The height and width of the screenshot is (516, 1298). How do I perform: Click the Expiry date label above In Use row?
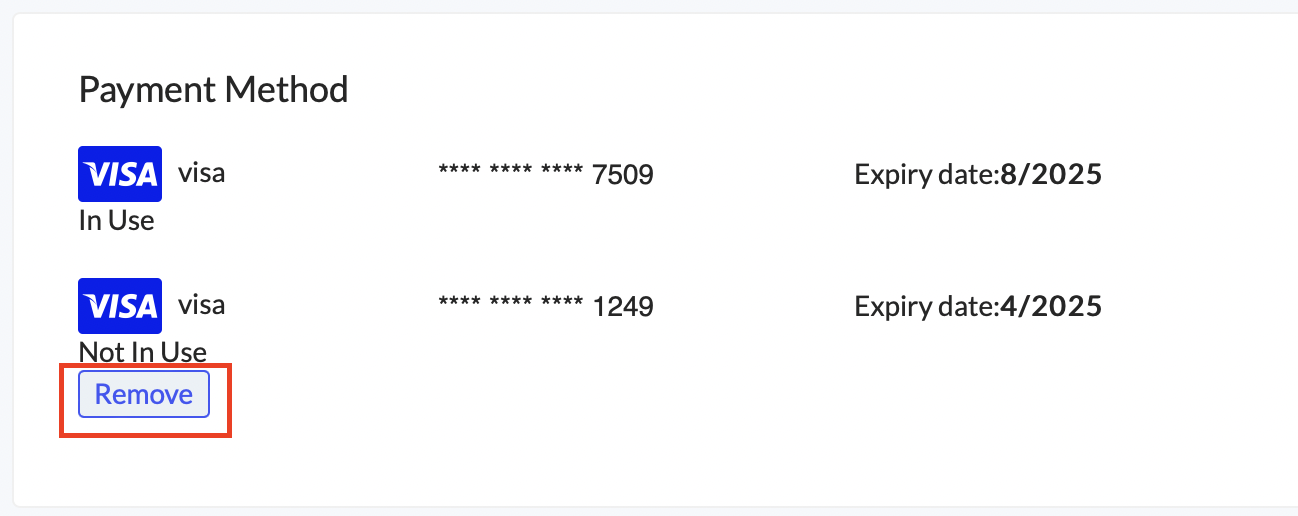926,175
